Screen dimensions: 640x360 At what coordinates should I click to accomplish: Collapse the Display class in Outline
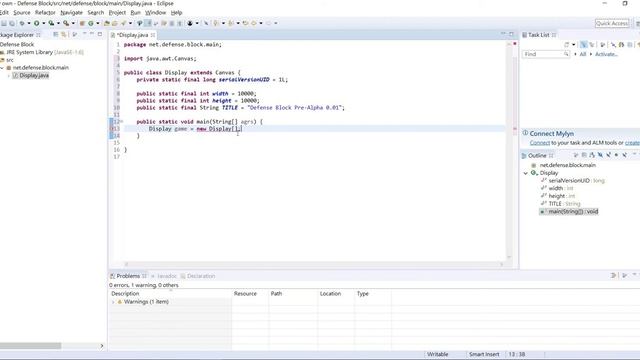[526, 173]
